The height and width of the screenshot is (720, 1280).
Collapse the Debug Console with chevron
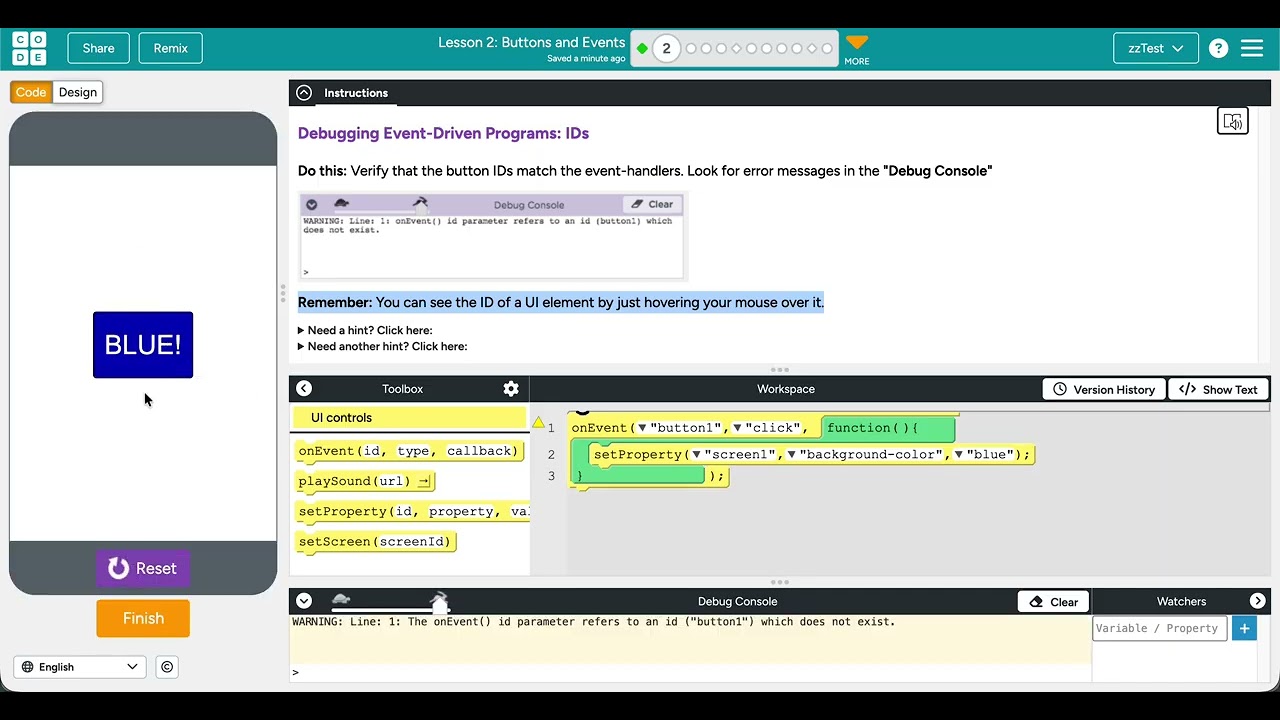(304, 601)
